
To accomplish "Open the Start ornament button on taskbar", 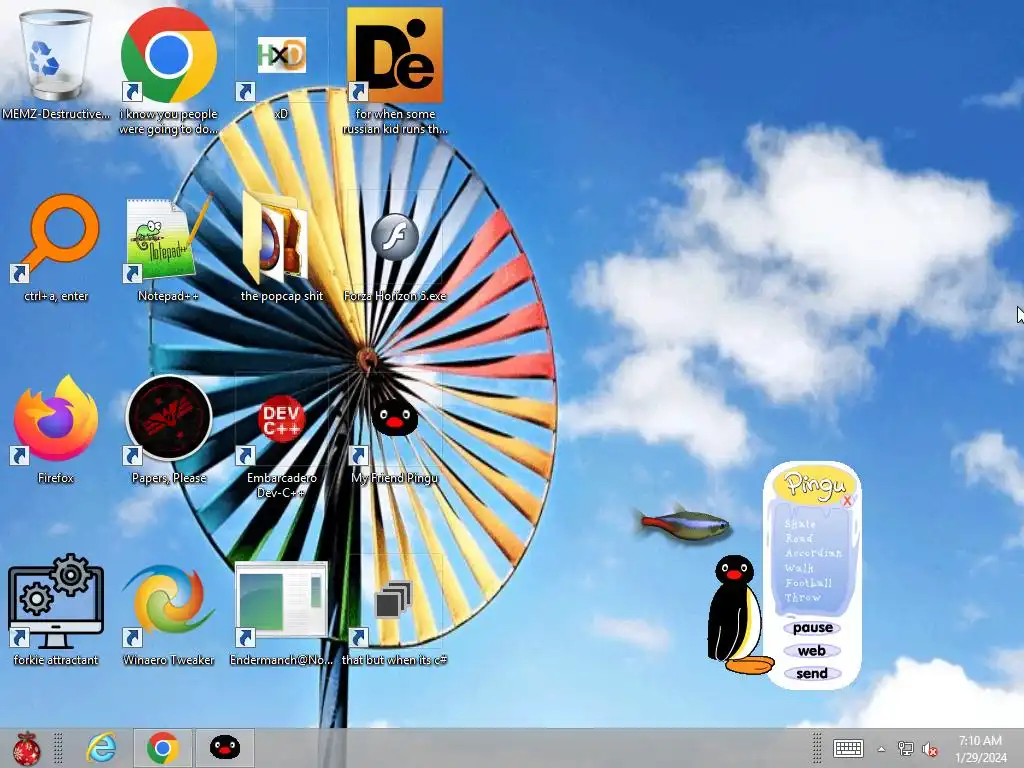I will (26, 748).
